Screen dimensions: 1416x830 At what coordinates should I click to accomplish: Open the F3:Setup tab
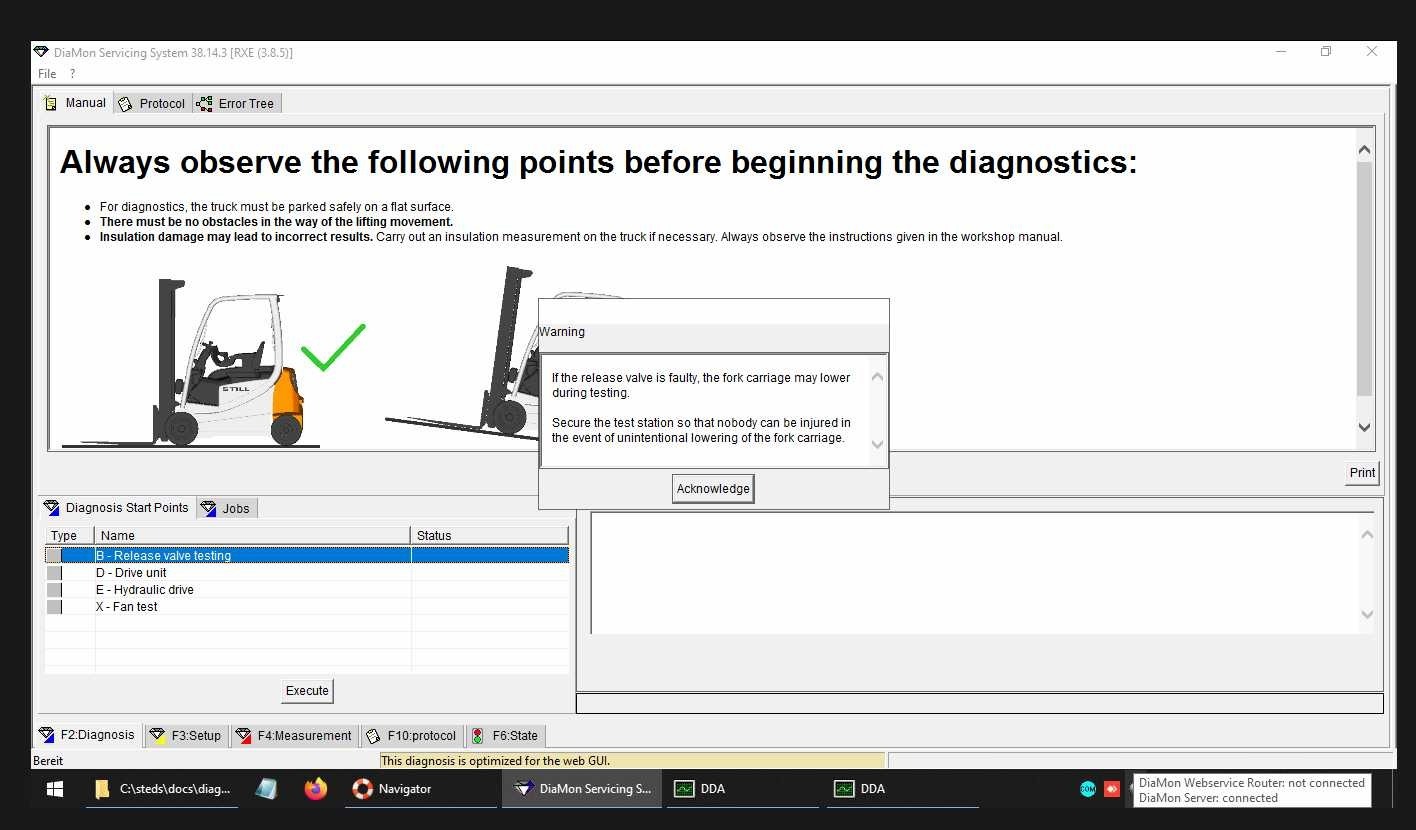click(x=186, y=735)
